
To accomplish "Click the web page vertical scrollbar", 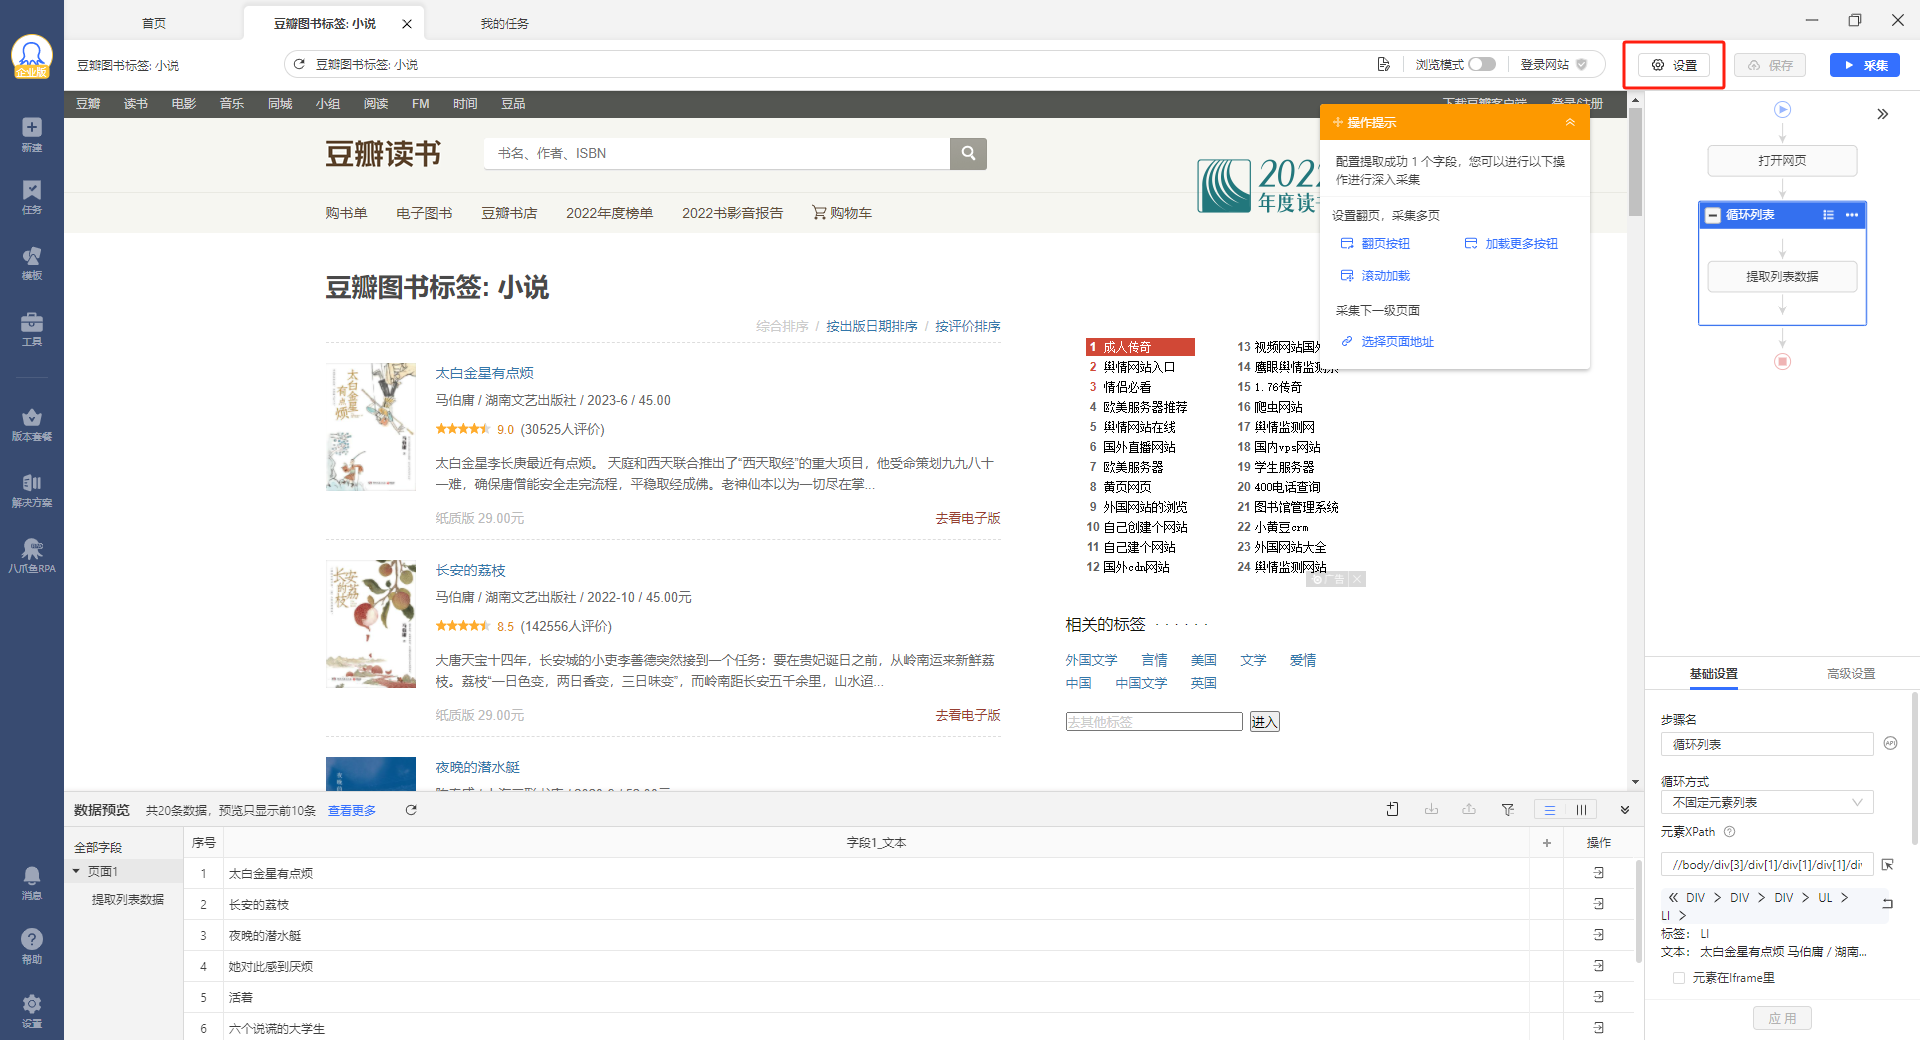I will (1635, 160).
